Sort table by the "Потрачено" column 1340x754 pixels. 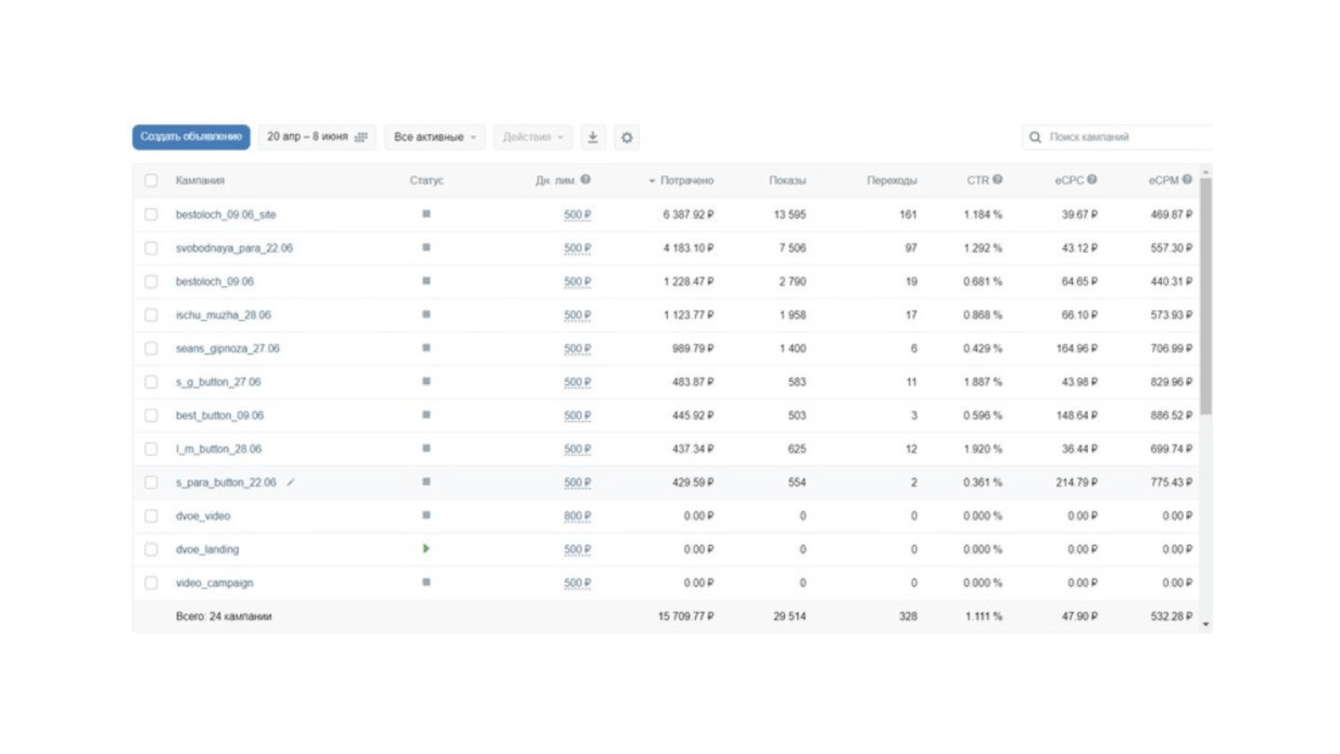[686, 181]
